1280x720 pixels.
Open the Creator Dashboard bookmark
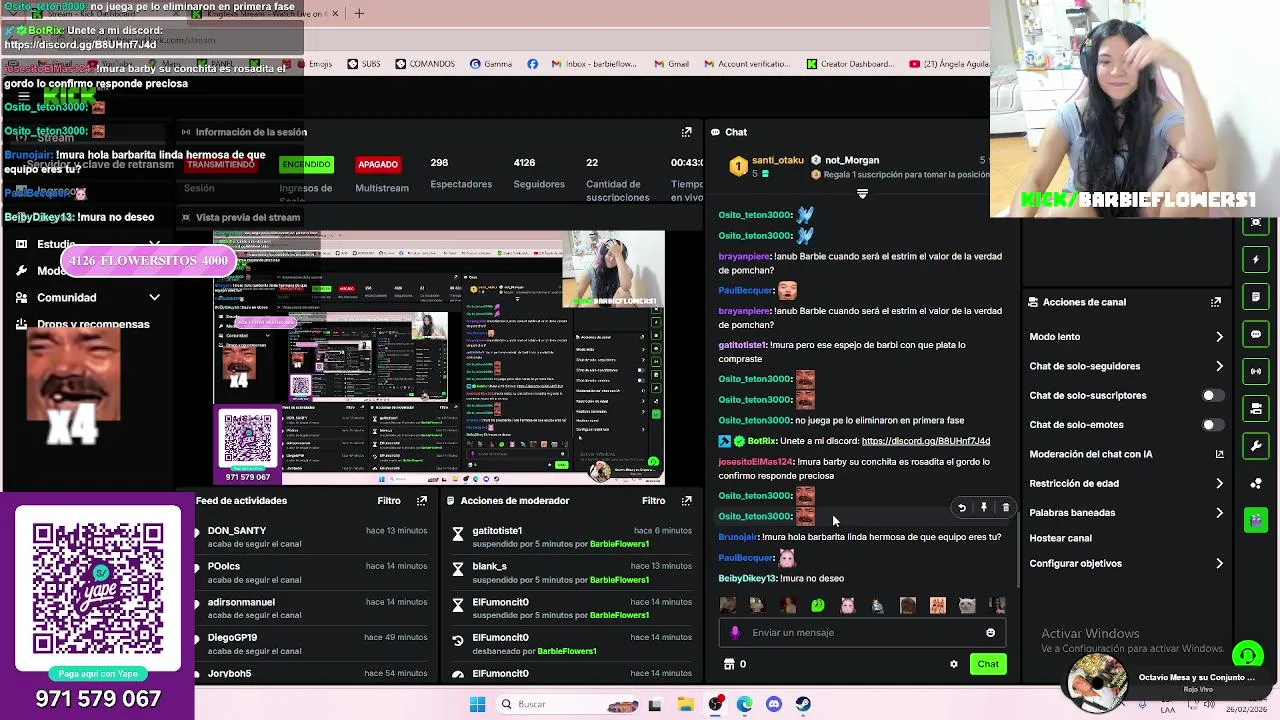(848, 64)
